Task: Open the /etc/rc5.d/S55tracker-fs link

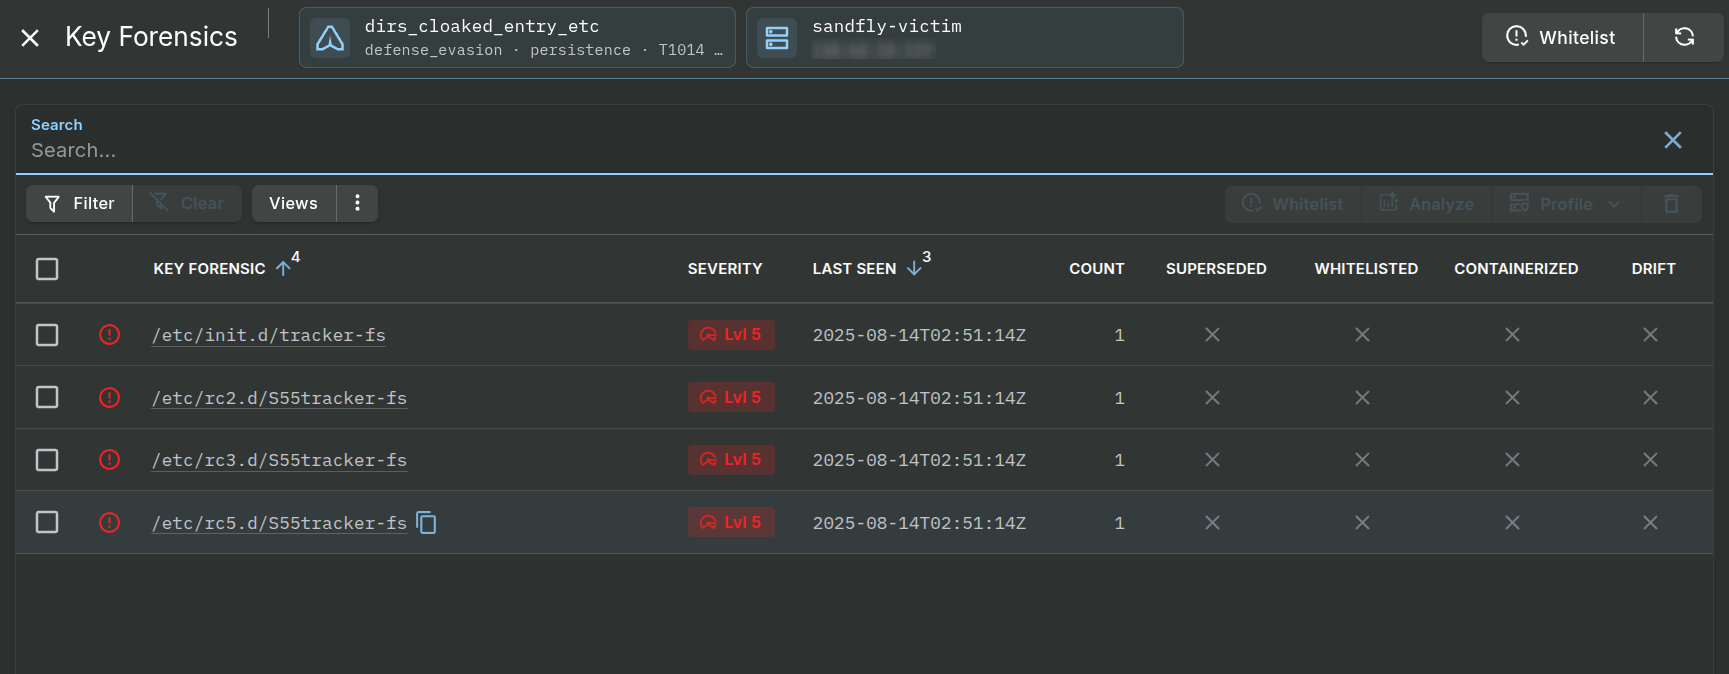Action: (x=279, y=523)
